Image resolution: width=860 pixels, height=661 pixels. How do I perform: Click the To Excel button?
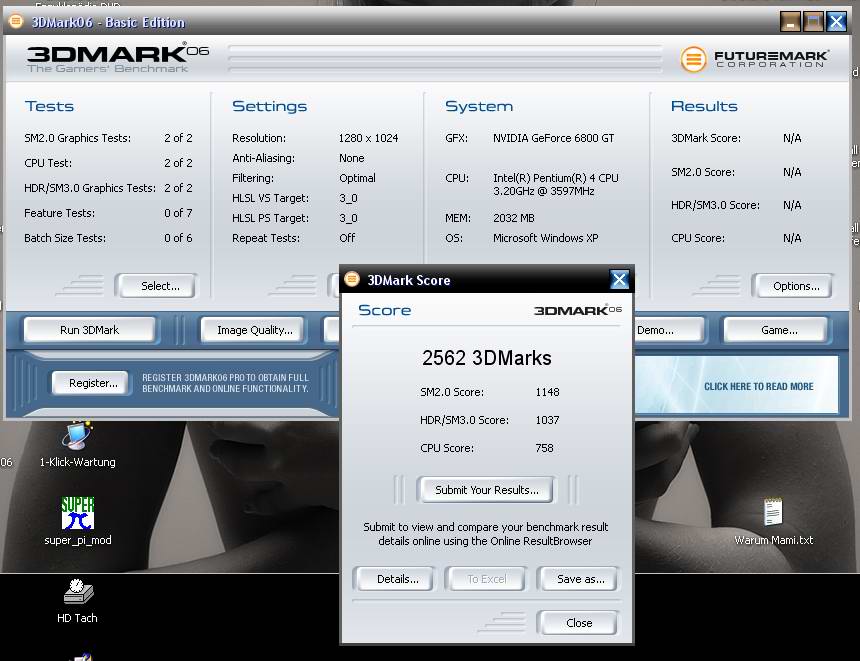[486, 579]
